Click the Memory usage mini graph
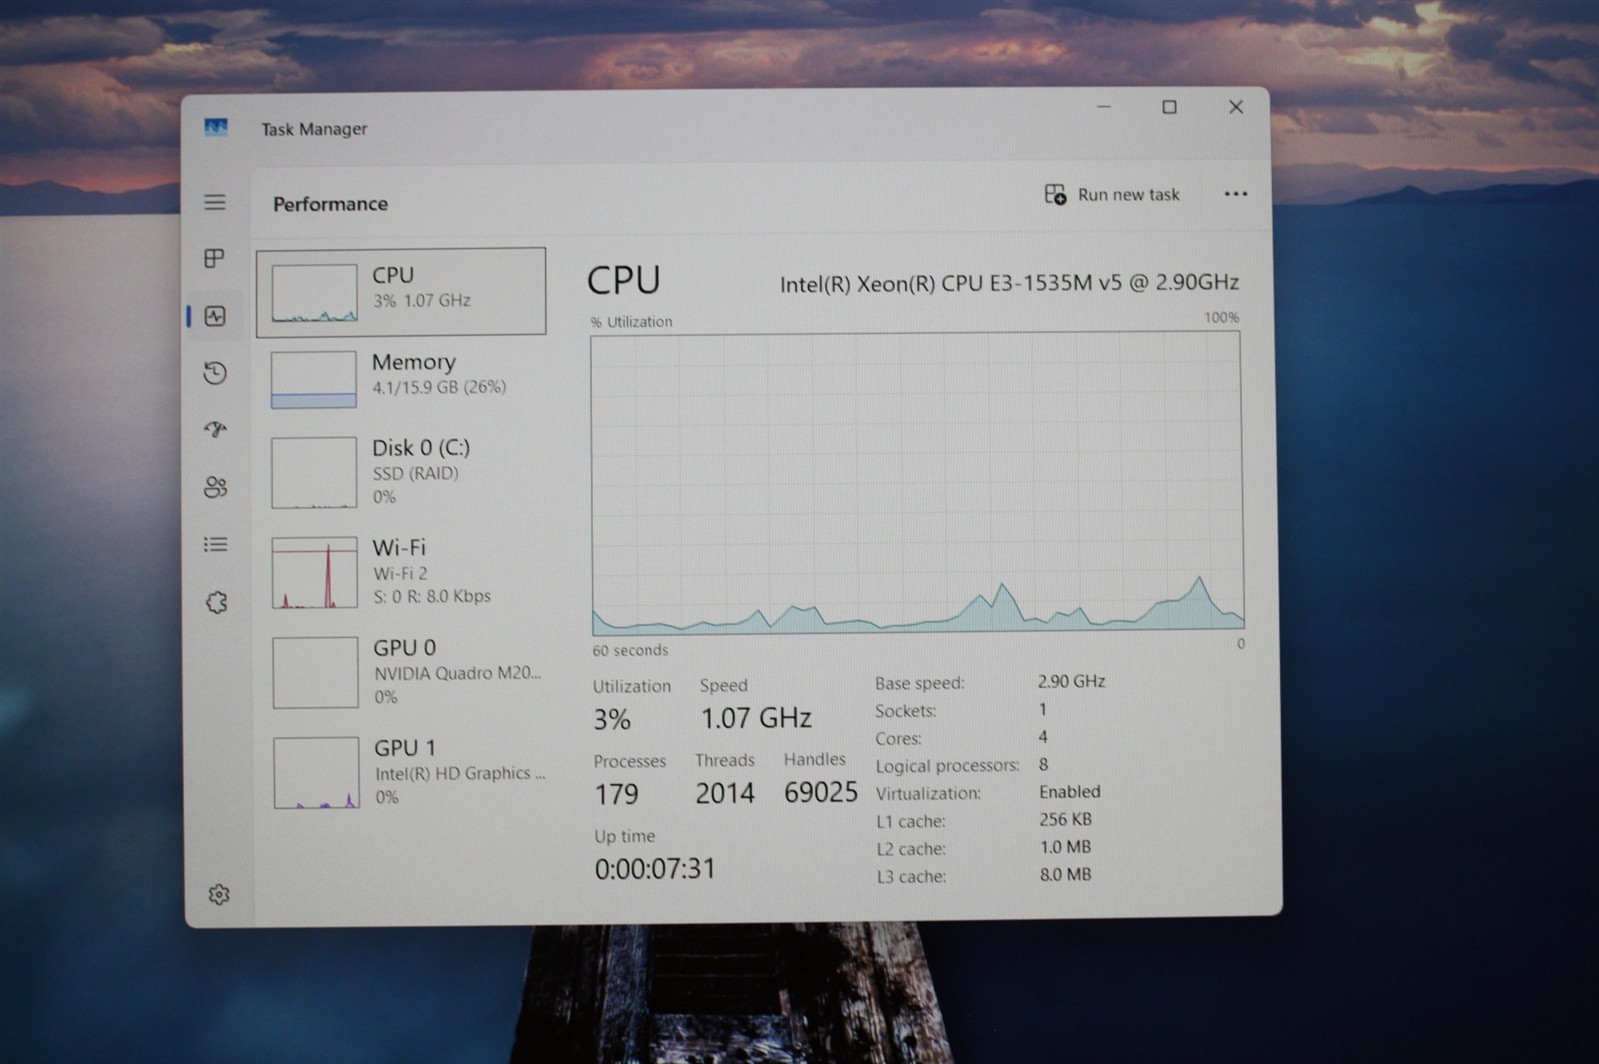Image resolution: width=1599 pixels, height=1064 pixels. 313,379
